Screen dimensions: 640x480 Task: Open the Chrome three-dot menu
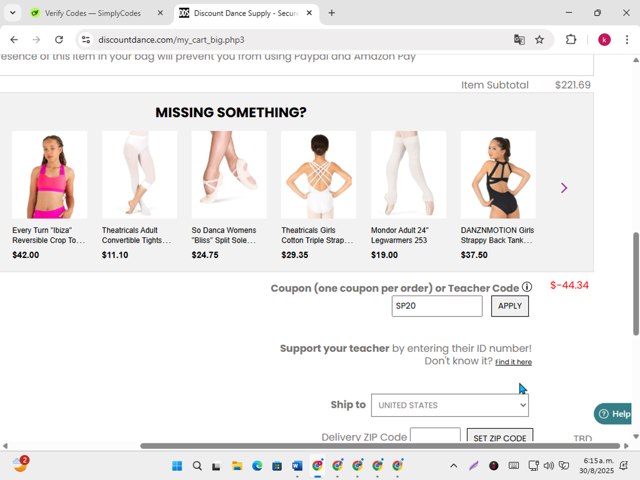click(627, 40)
